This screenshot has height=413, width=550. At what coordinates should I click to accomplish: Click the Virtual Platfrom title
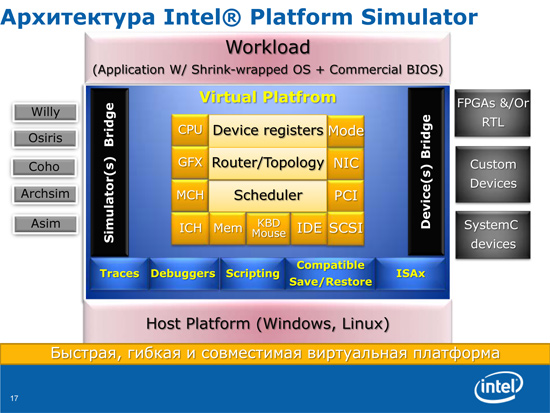pos(268,97)
